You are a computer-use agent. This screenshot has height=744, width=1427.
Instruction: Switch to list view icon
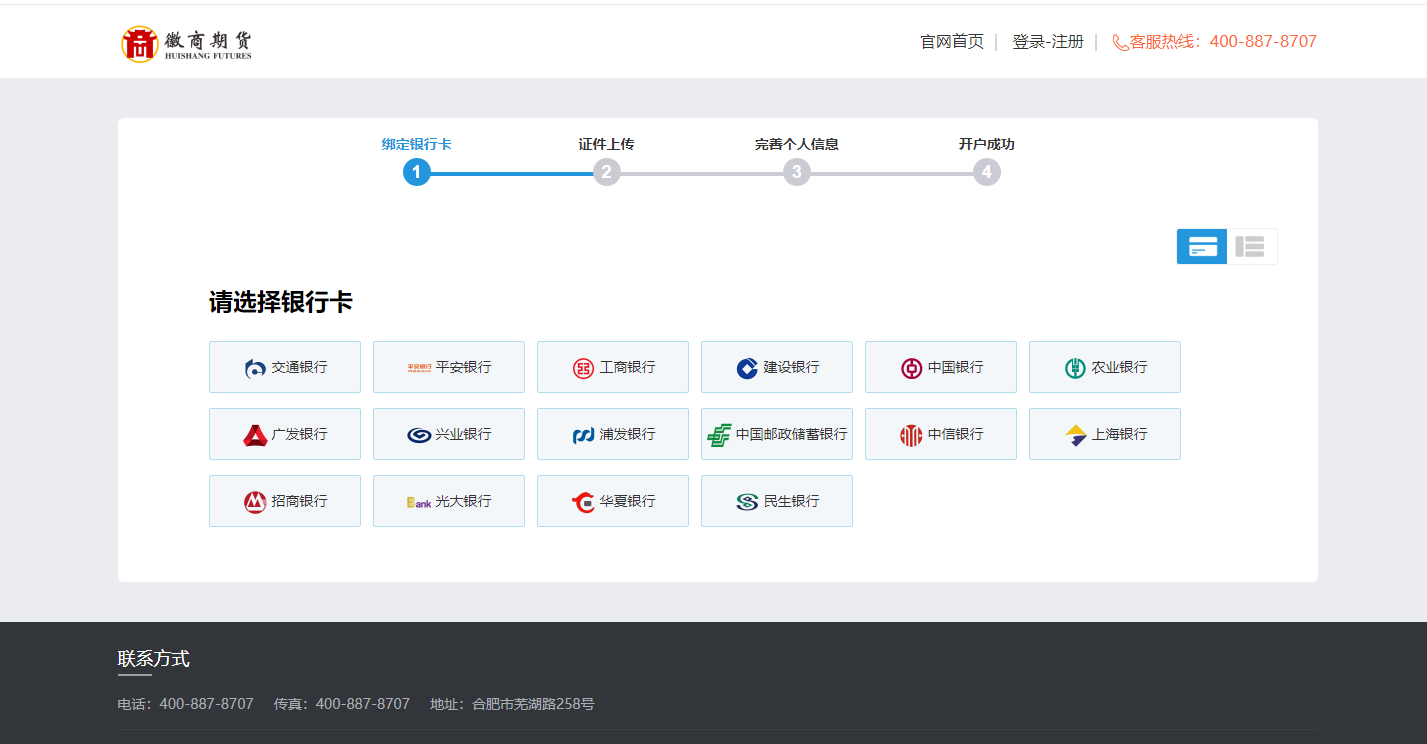click(x=1251, y=247)
